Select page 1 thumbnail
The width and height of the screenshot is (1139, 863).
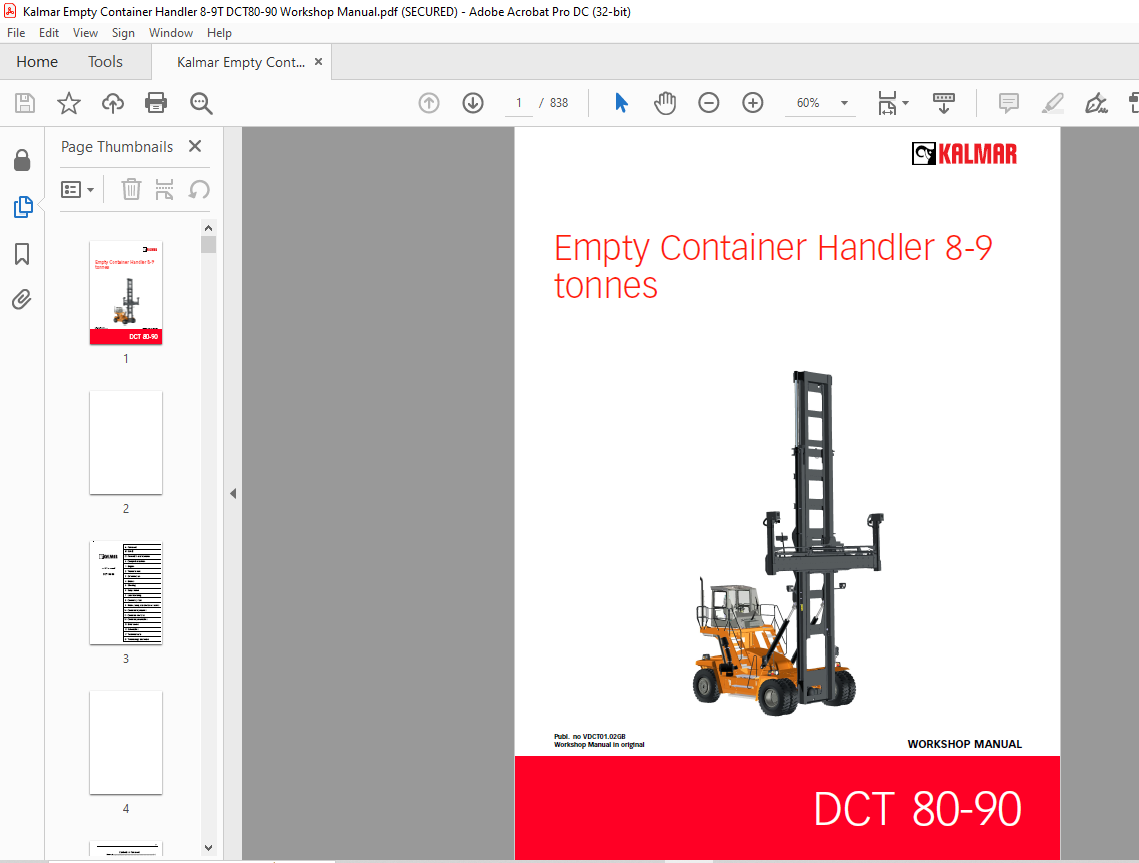[126, 292]
